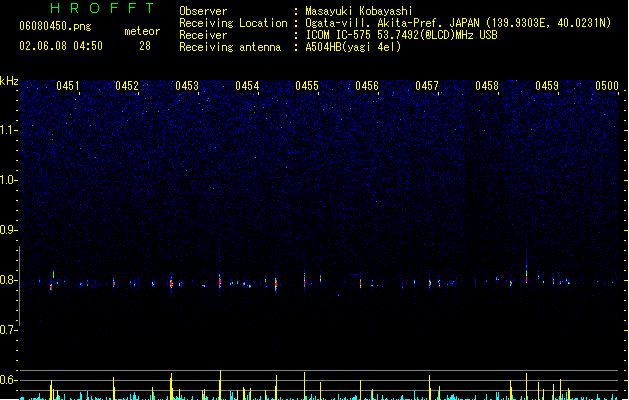Click the meteor count 28
This screenshot has height=400, width=629.
point(145,46)
